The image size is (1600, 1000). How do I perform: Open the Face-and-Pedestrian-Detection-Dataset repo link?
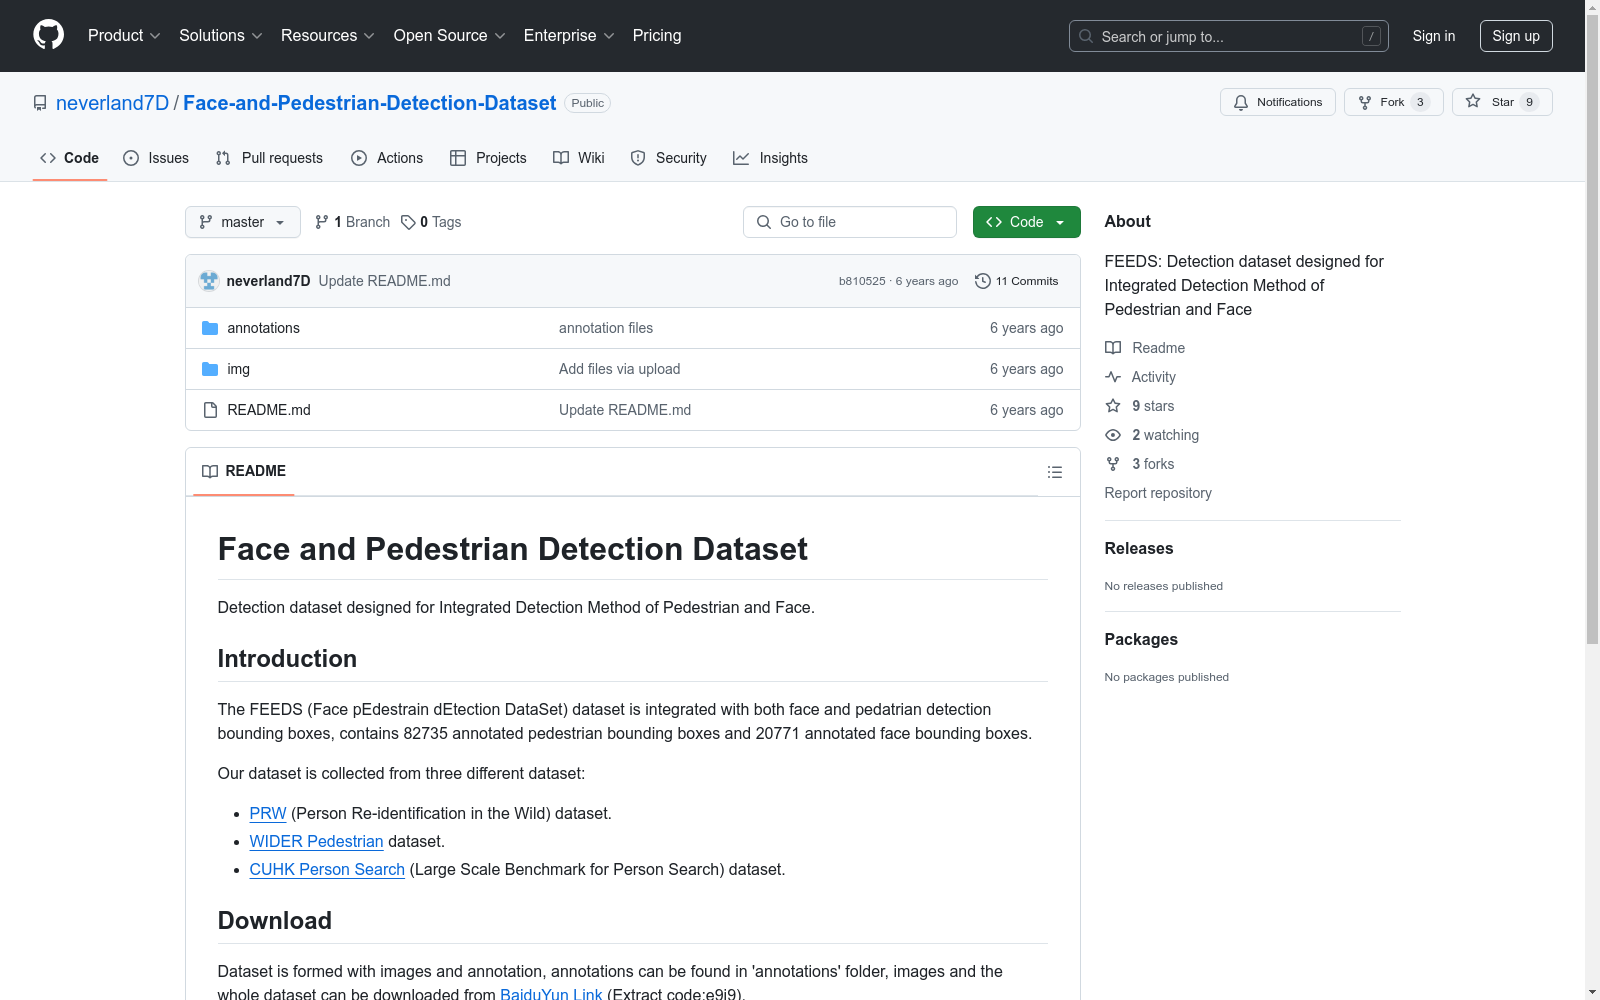[x=370, y=103]
